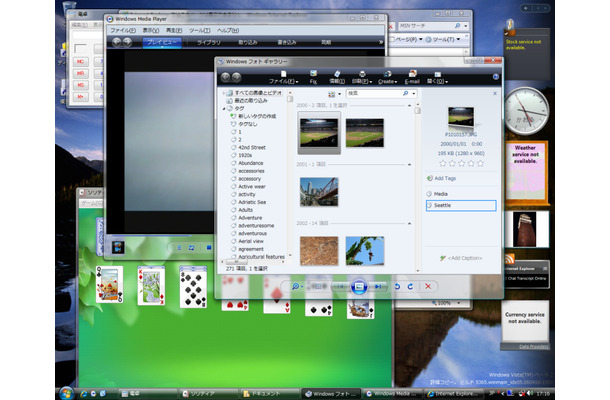Screen dimensions: 610x400
Task: Collapse the 2002 photo group
Action: click(x=409, y=223)
